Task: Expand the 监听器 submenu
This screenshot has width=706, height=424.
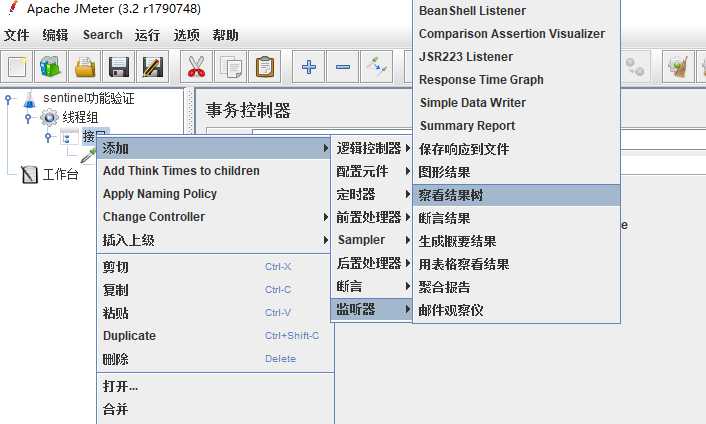Action: (372, 309)
